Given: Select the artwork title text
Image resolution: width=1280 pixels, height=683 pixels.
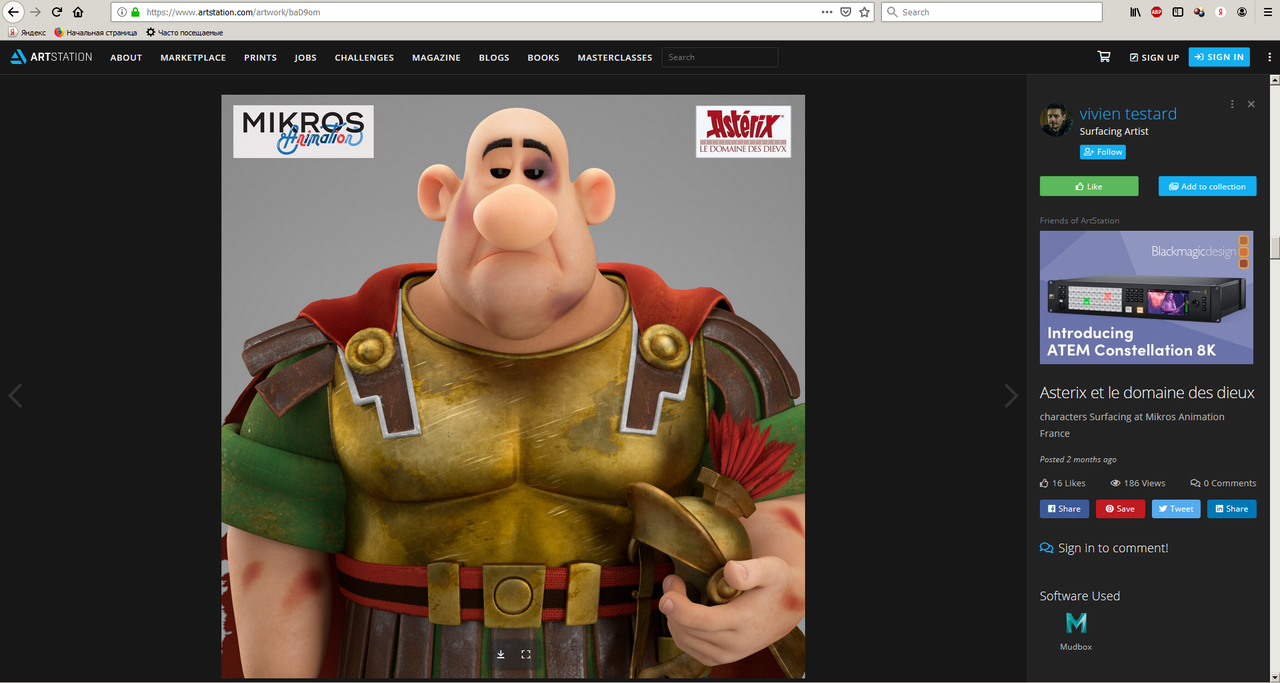Looking at the screenshot, I should [x=1147, y=392].
